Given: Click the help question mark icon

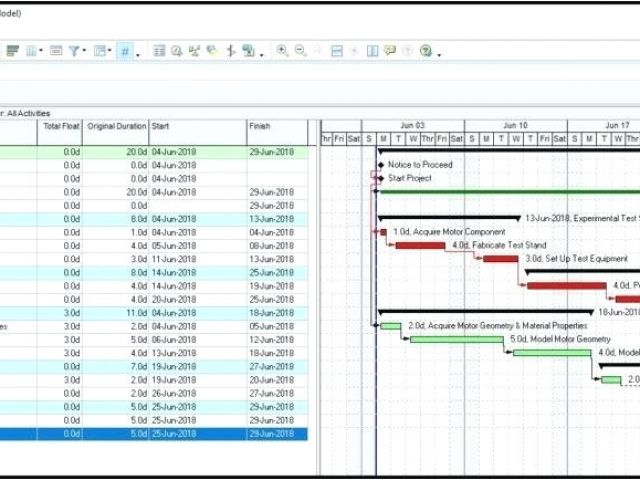Looking at the screenshot, I should (x=426, y=51).
